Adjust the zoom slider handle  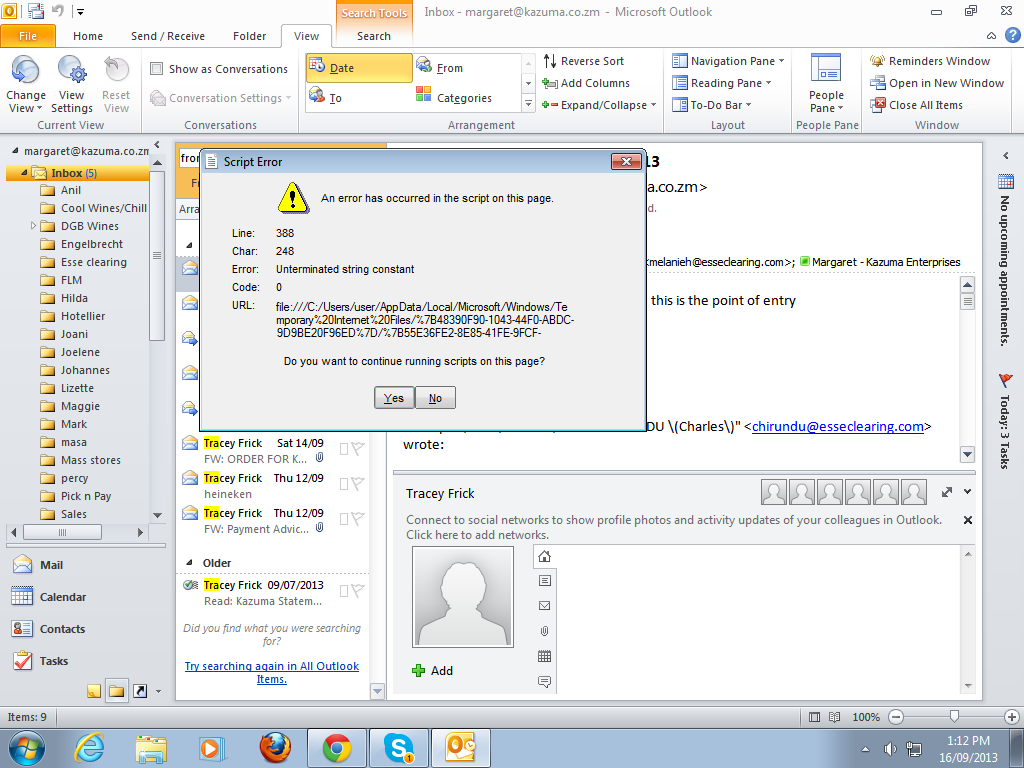coord(954,716)
